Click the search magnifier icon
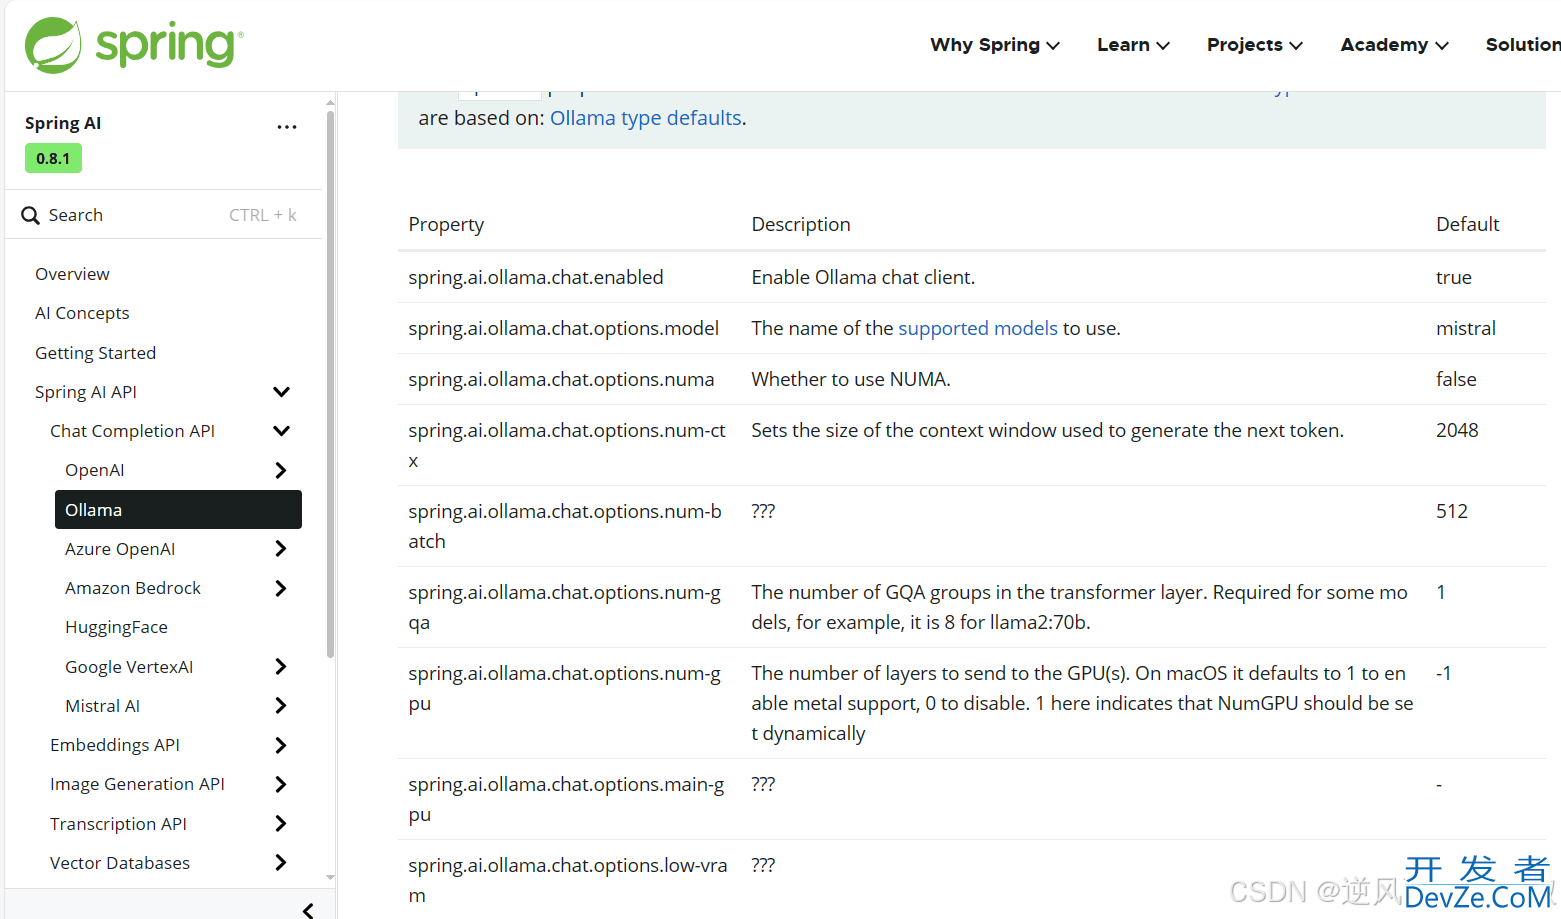This screenshot has height=919, width=1561. tap(31, 215)
